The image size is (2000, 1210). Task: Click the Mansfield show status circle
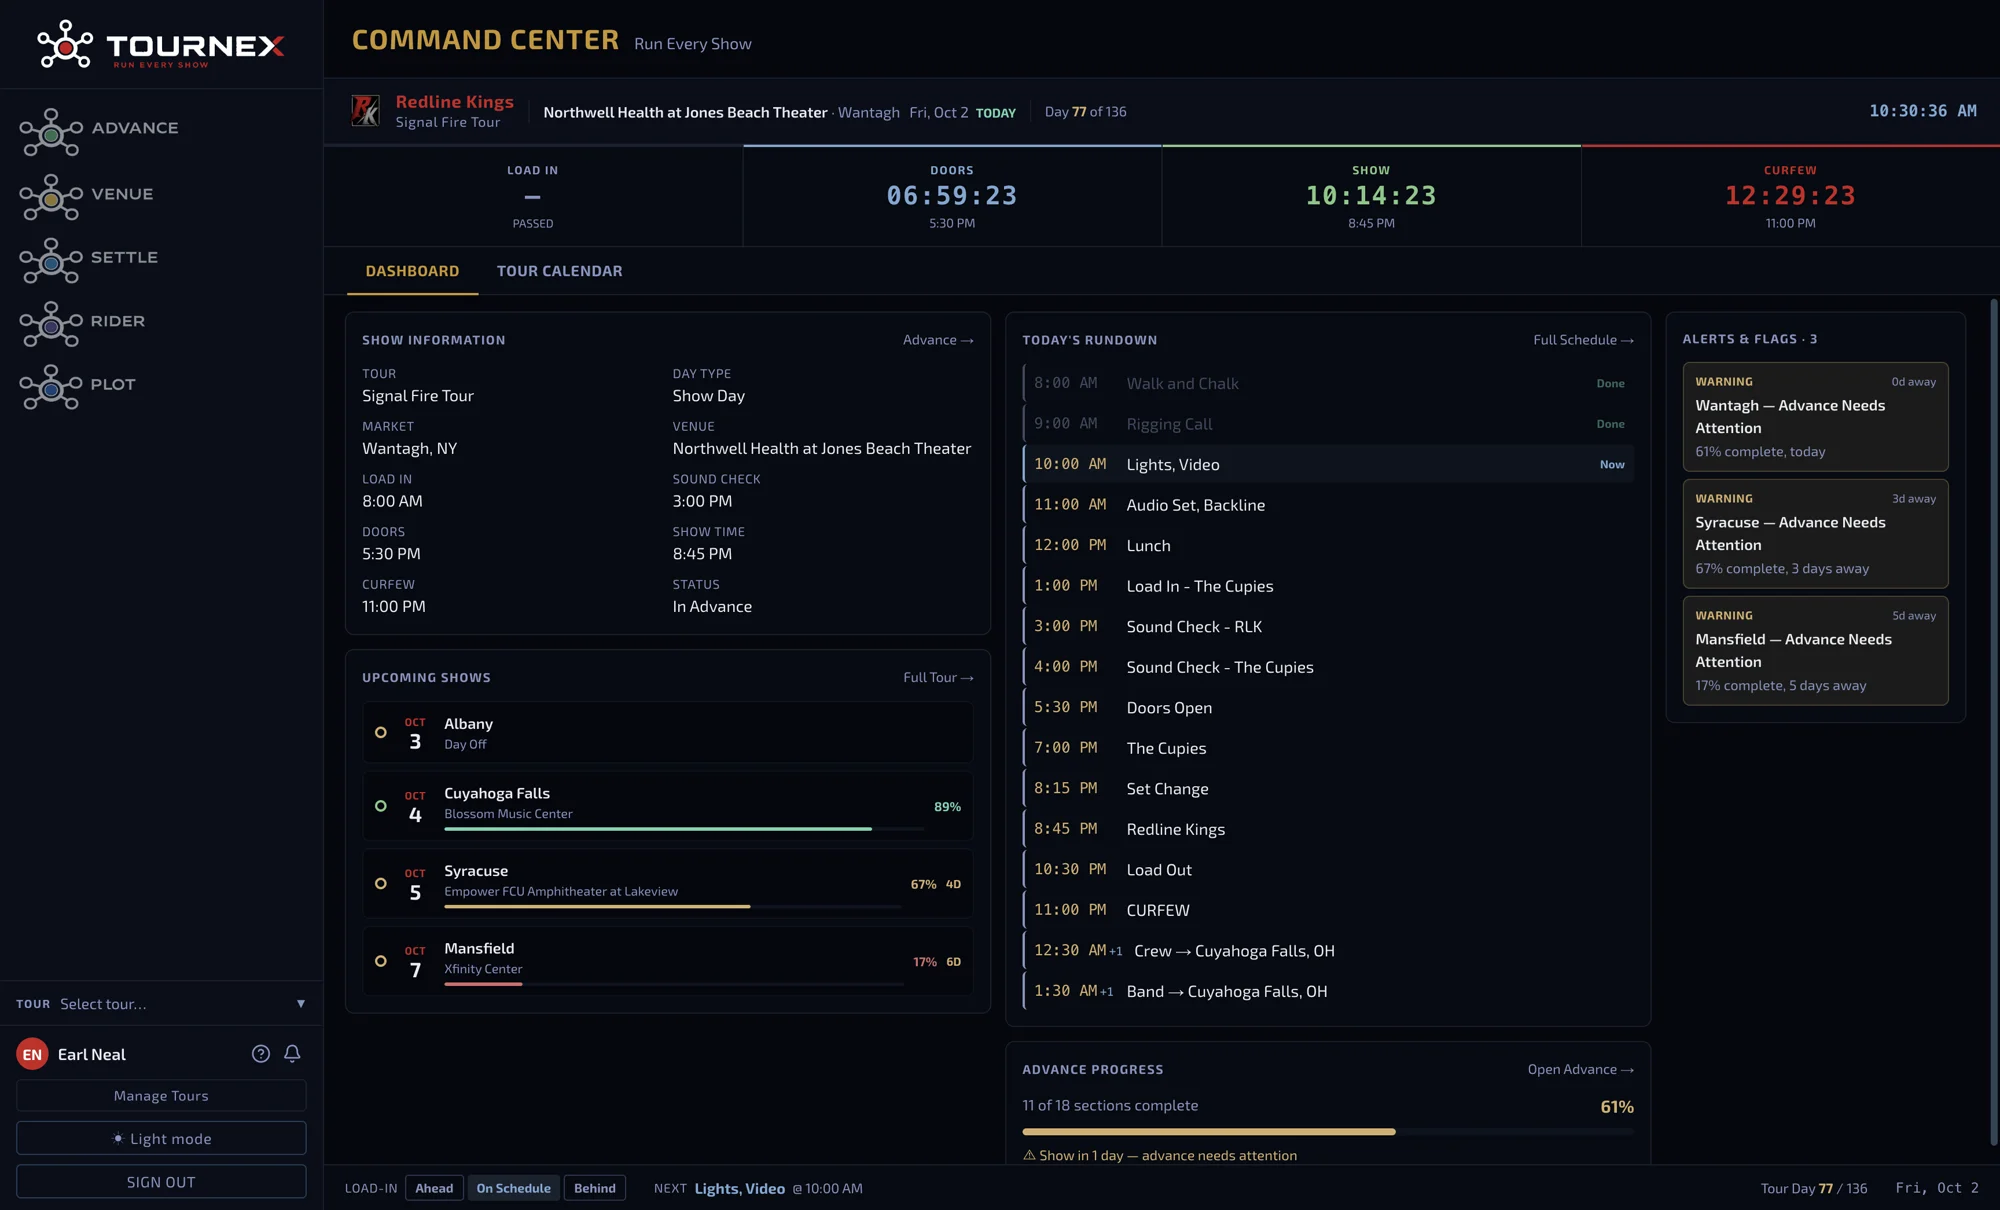[x=381, y=961]
